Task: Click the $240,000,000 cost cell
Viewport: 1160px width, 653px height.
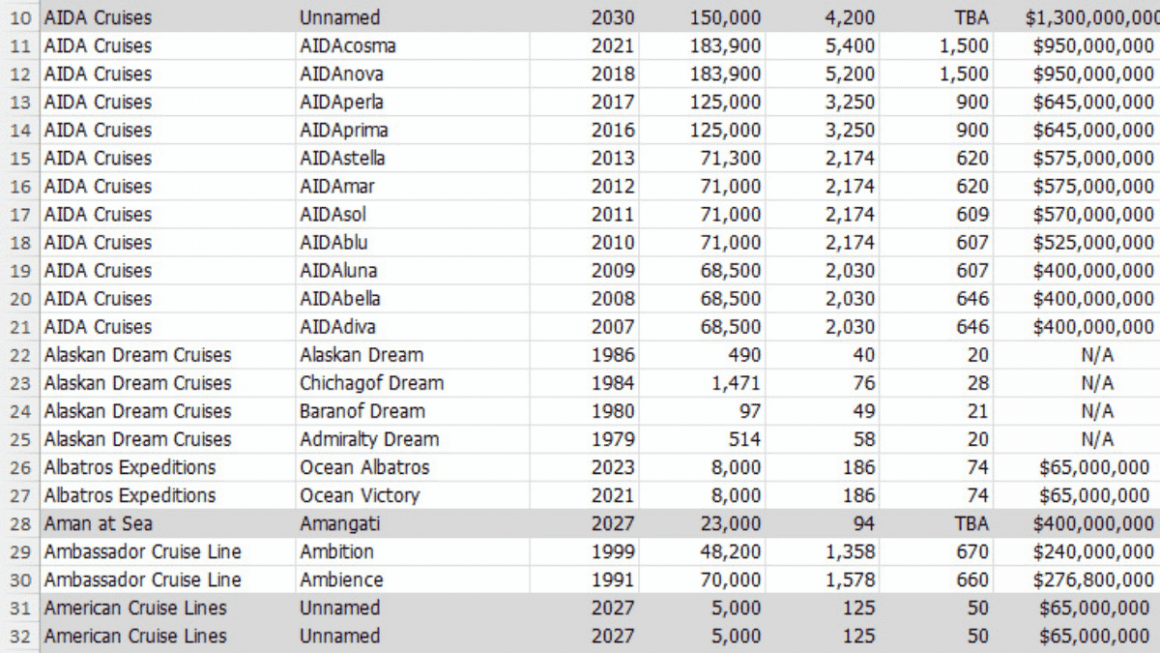Action: click(x=1077, y=552)
